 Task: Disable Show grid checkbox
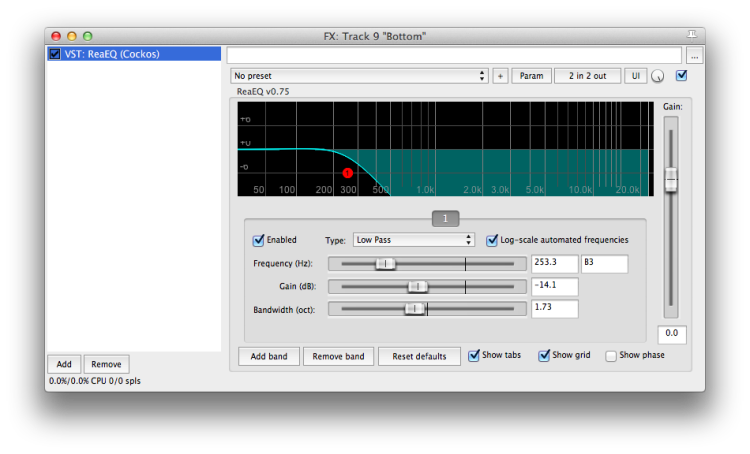(544, 355)
